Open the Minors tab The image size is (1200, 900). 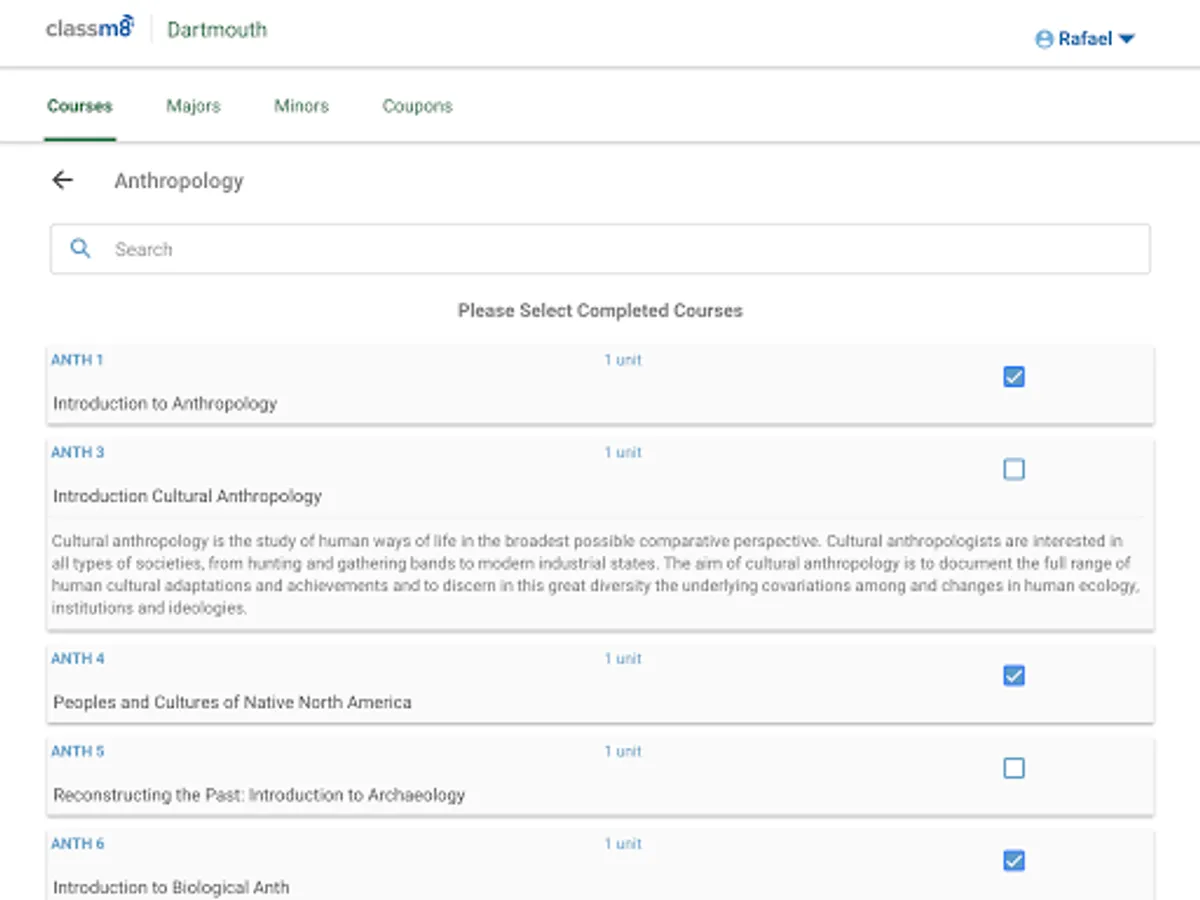301,106
